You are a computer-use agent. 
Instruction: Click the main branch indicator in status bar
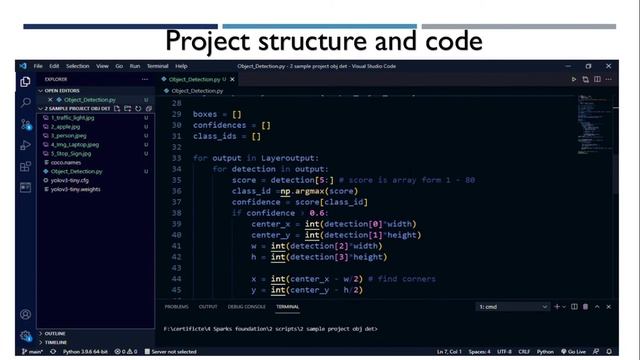click(x=32, y=351)
